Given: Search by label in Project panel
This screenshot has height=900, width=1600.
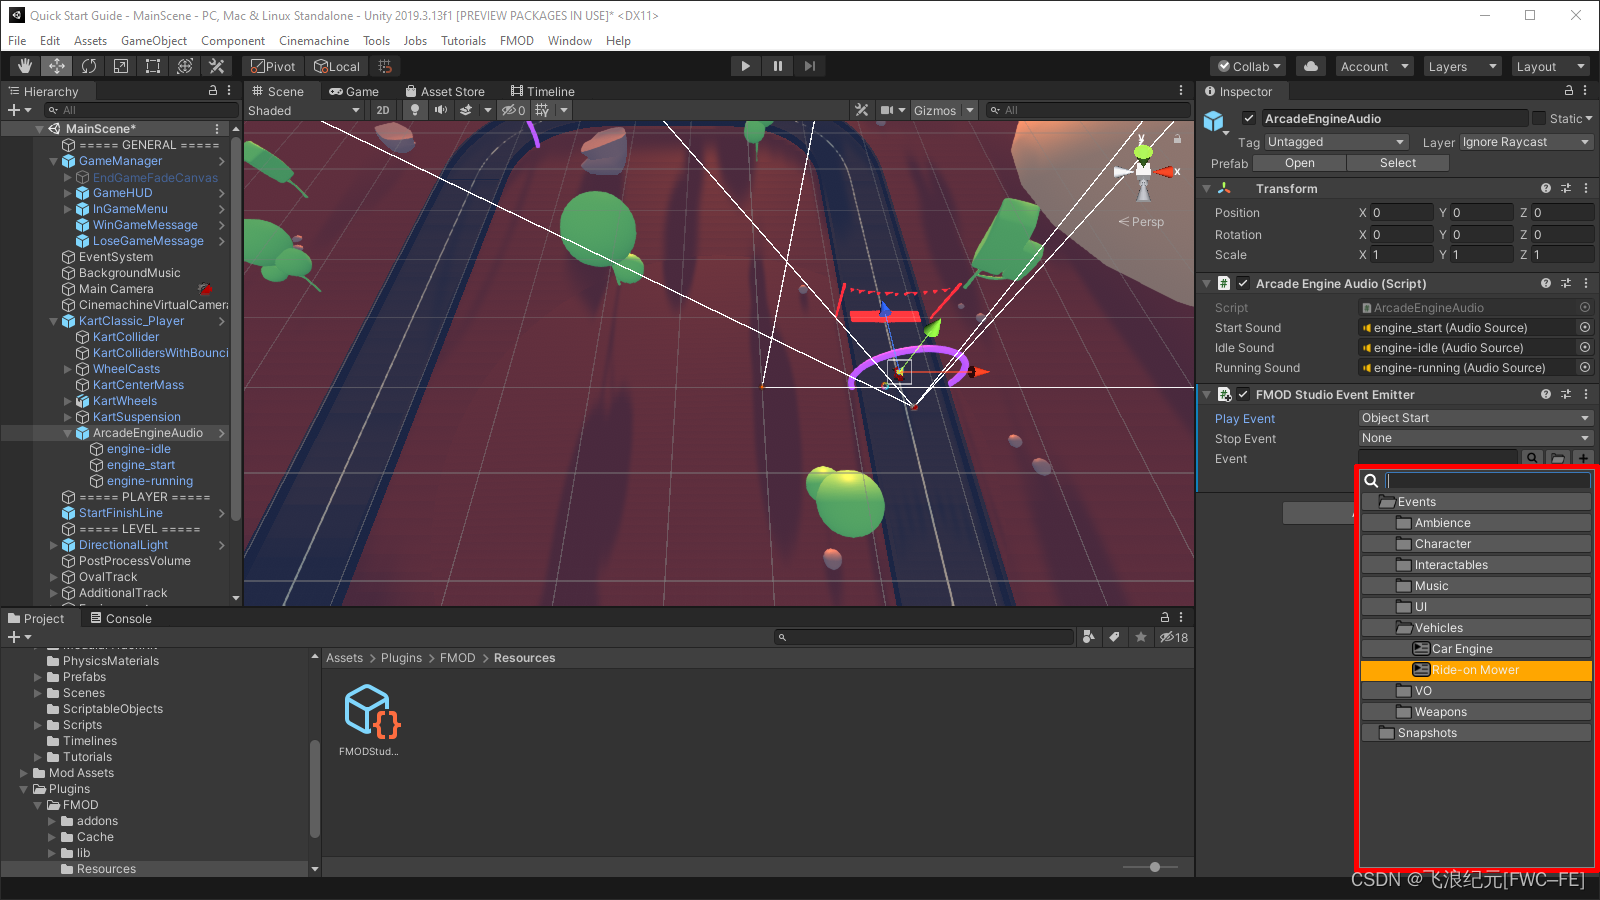Looking at the screenshot, I should 1114,637.
